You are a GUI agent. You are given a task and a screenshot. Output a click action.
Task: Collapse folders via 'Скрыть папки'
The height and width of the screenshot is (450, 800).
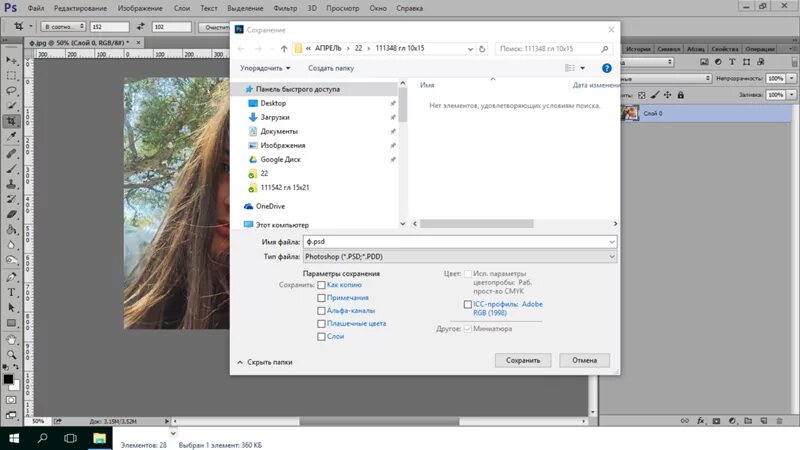pyautogui.click(x=265, y=362)
